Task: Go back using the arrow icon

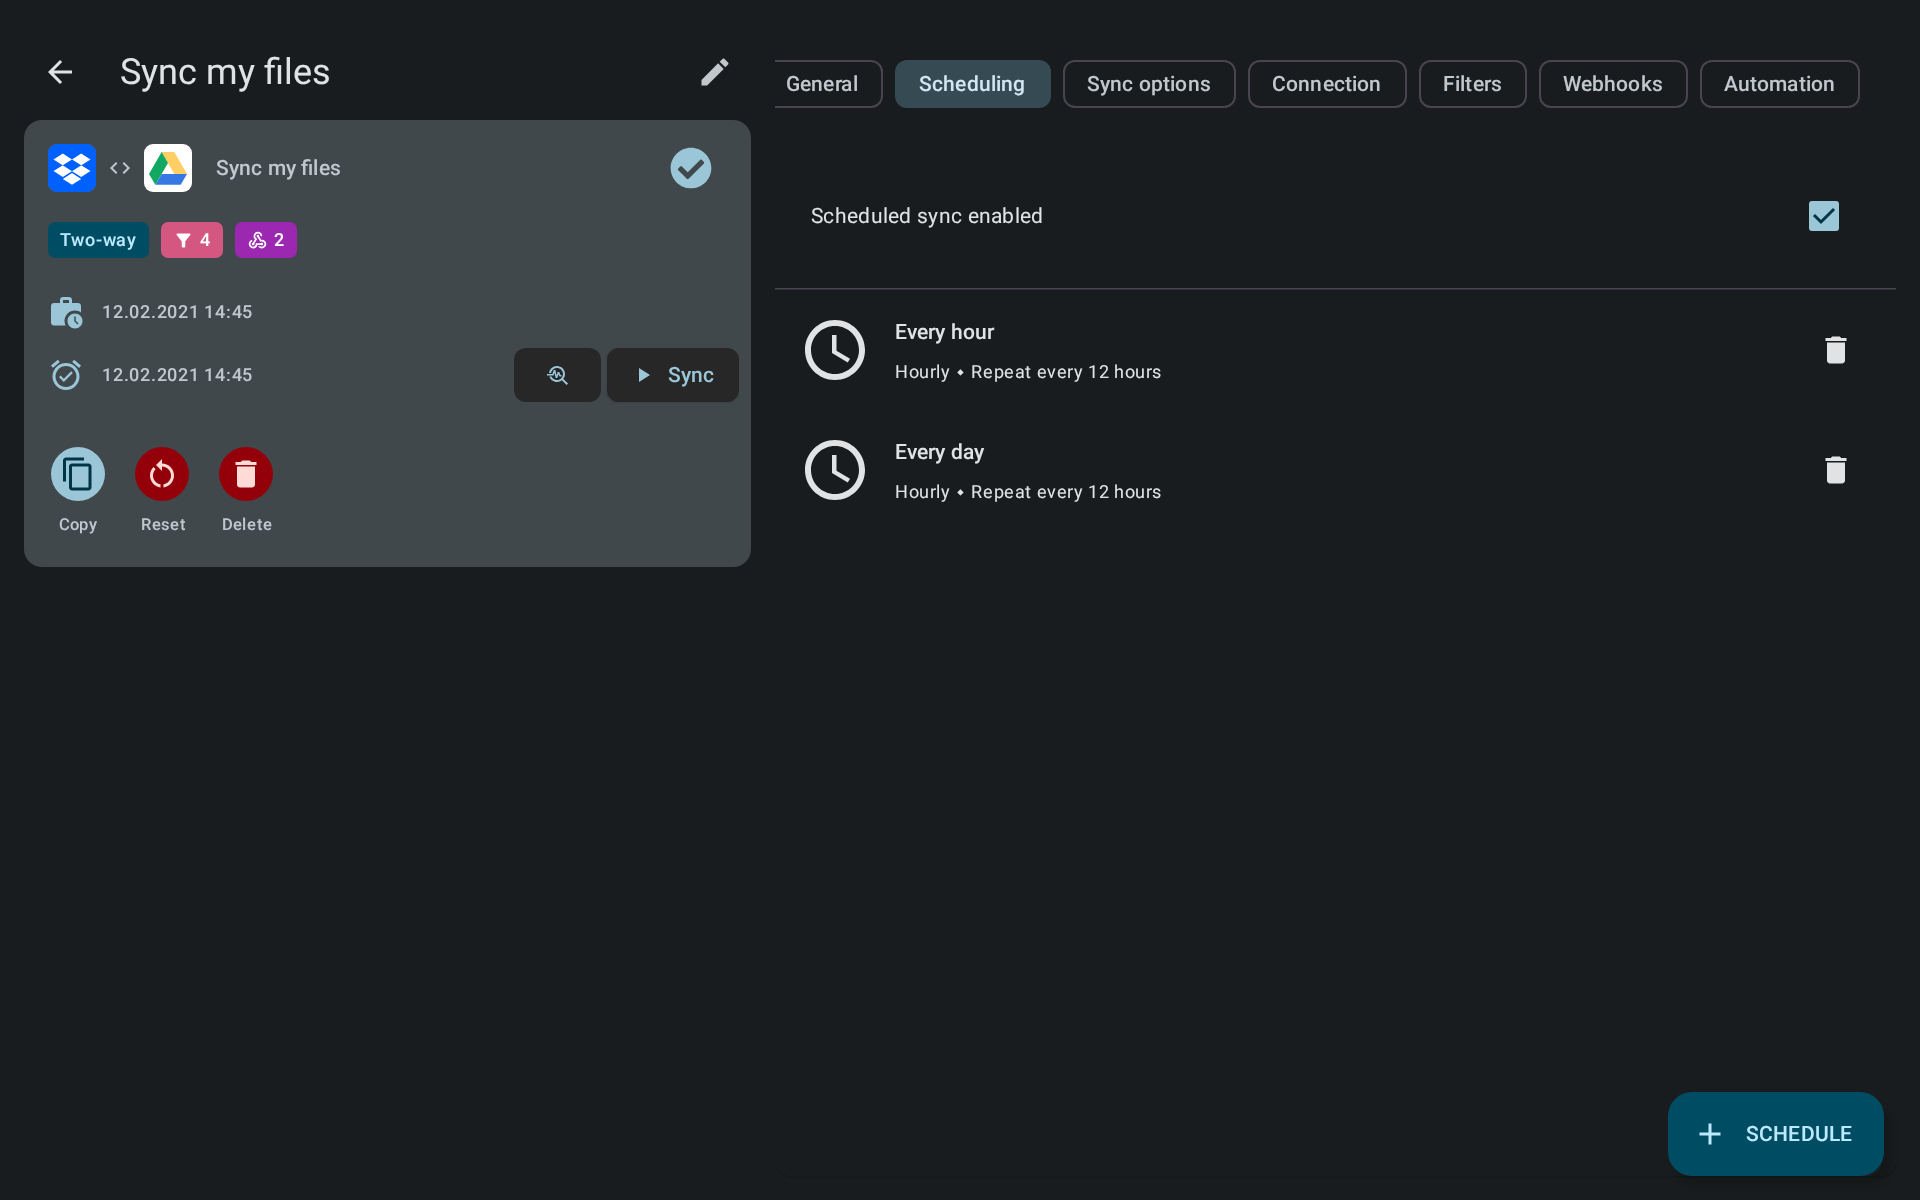Action: coord(60,72)
